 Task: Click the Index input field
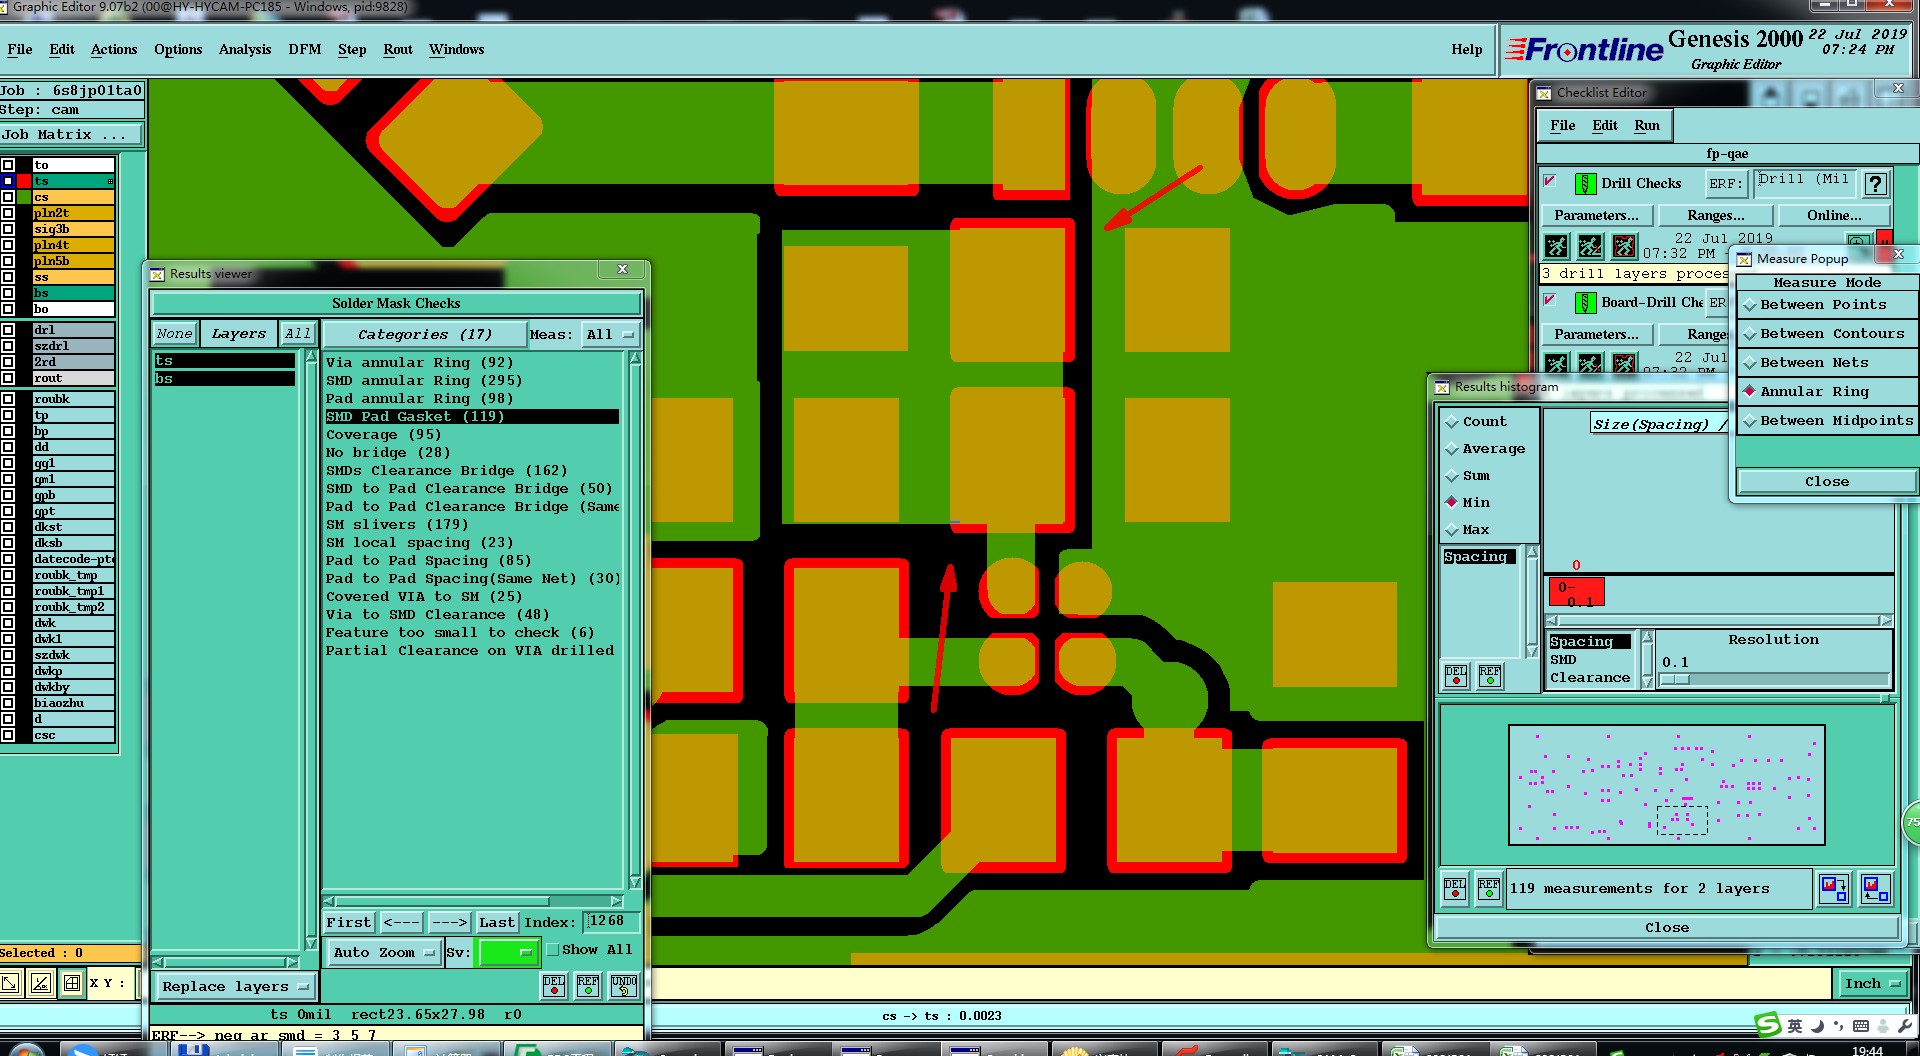(612, 921)
